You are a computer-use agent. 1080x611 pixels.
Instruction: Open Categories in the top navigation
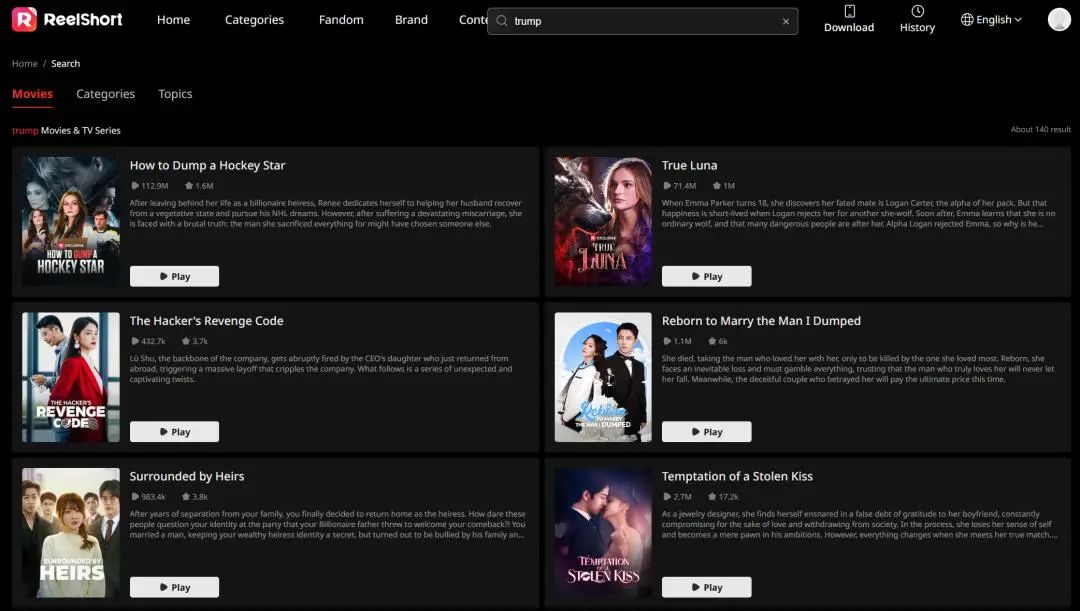click(x=254, y=20)
